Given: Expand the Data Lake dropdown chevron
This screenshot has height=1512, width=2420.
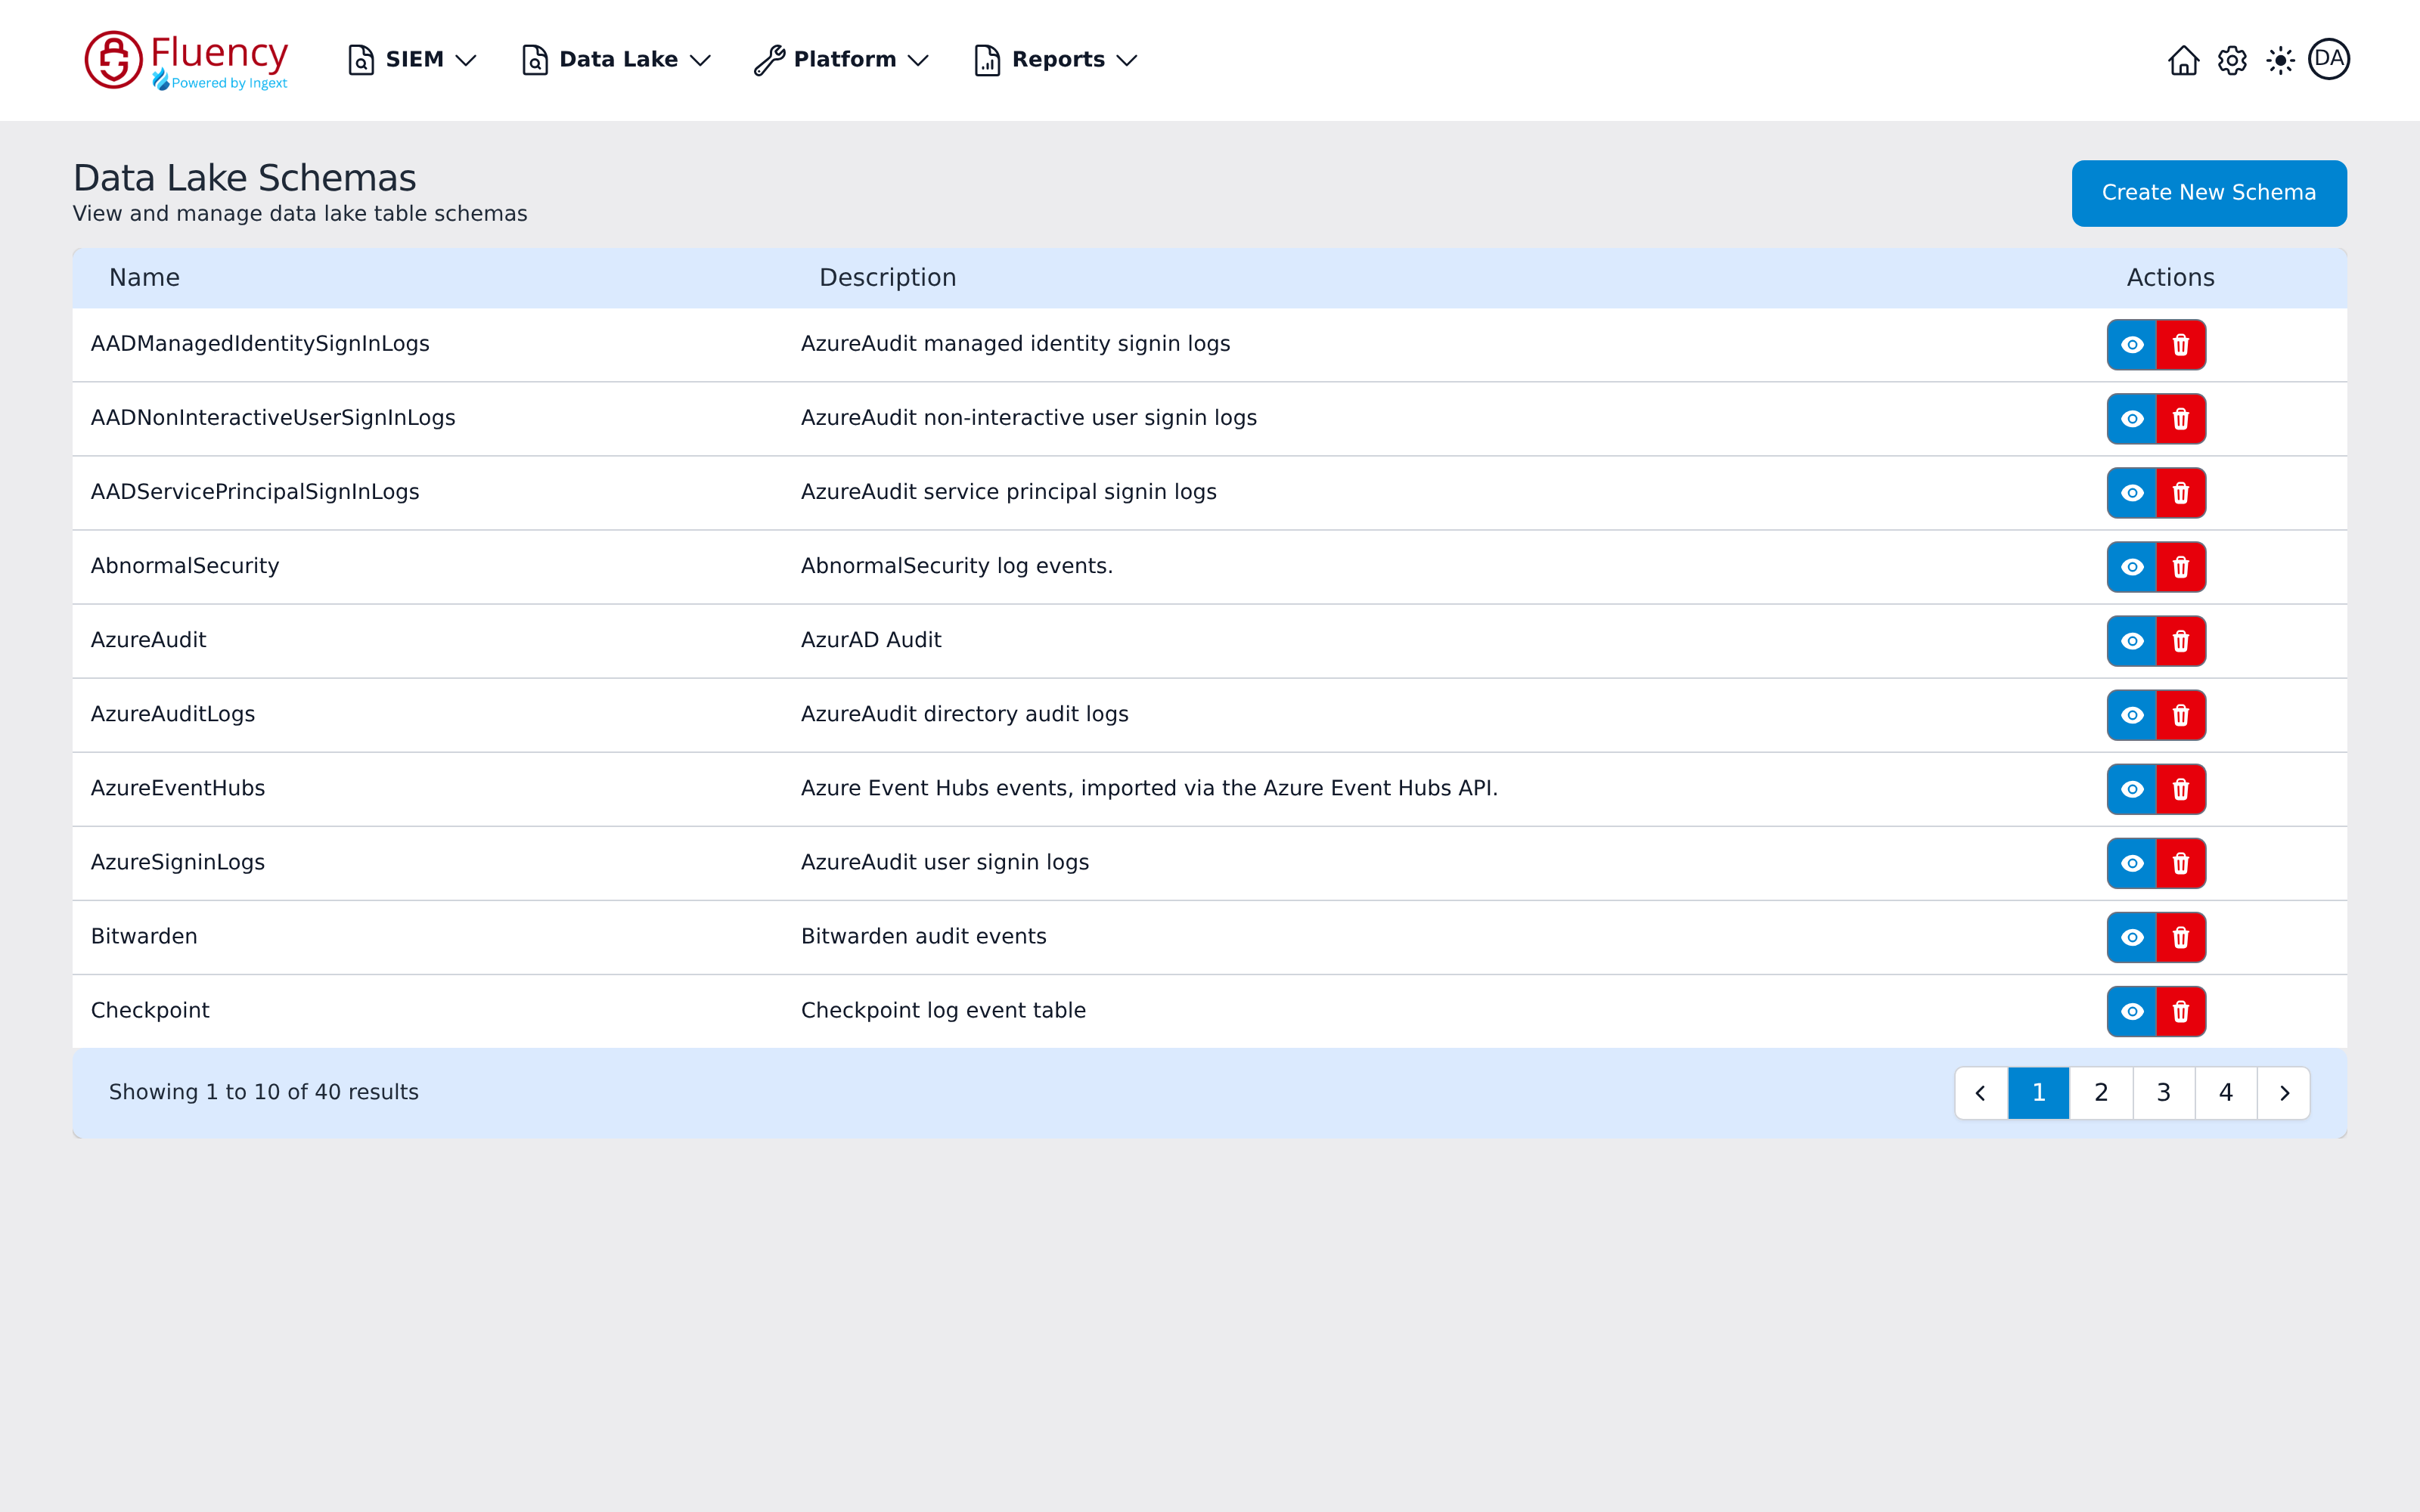Looking at the screenshot, I should [700, 61].
